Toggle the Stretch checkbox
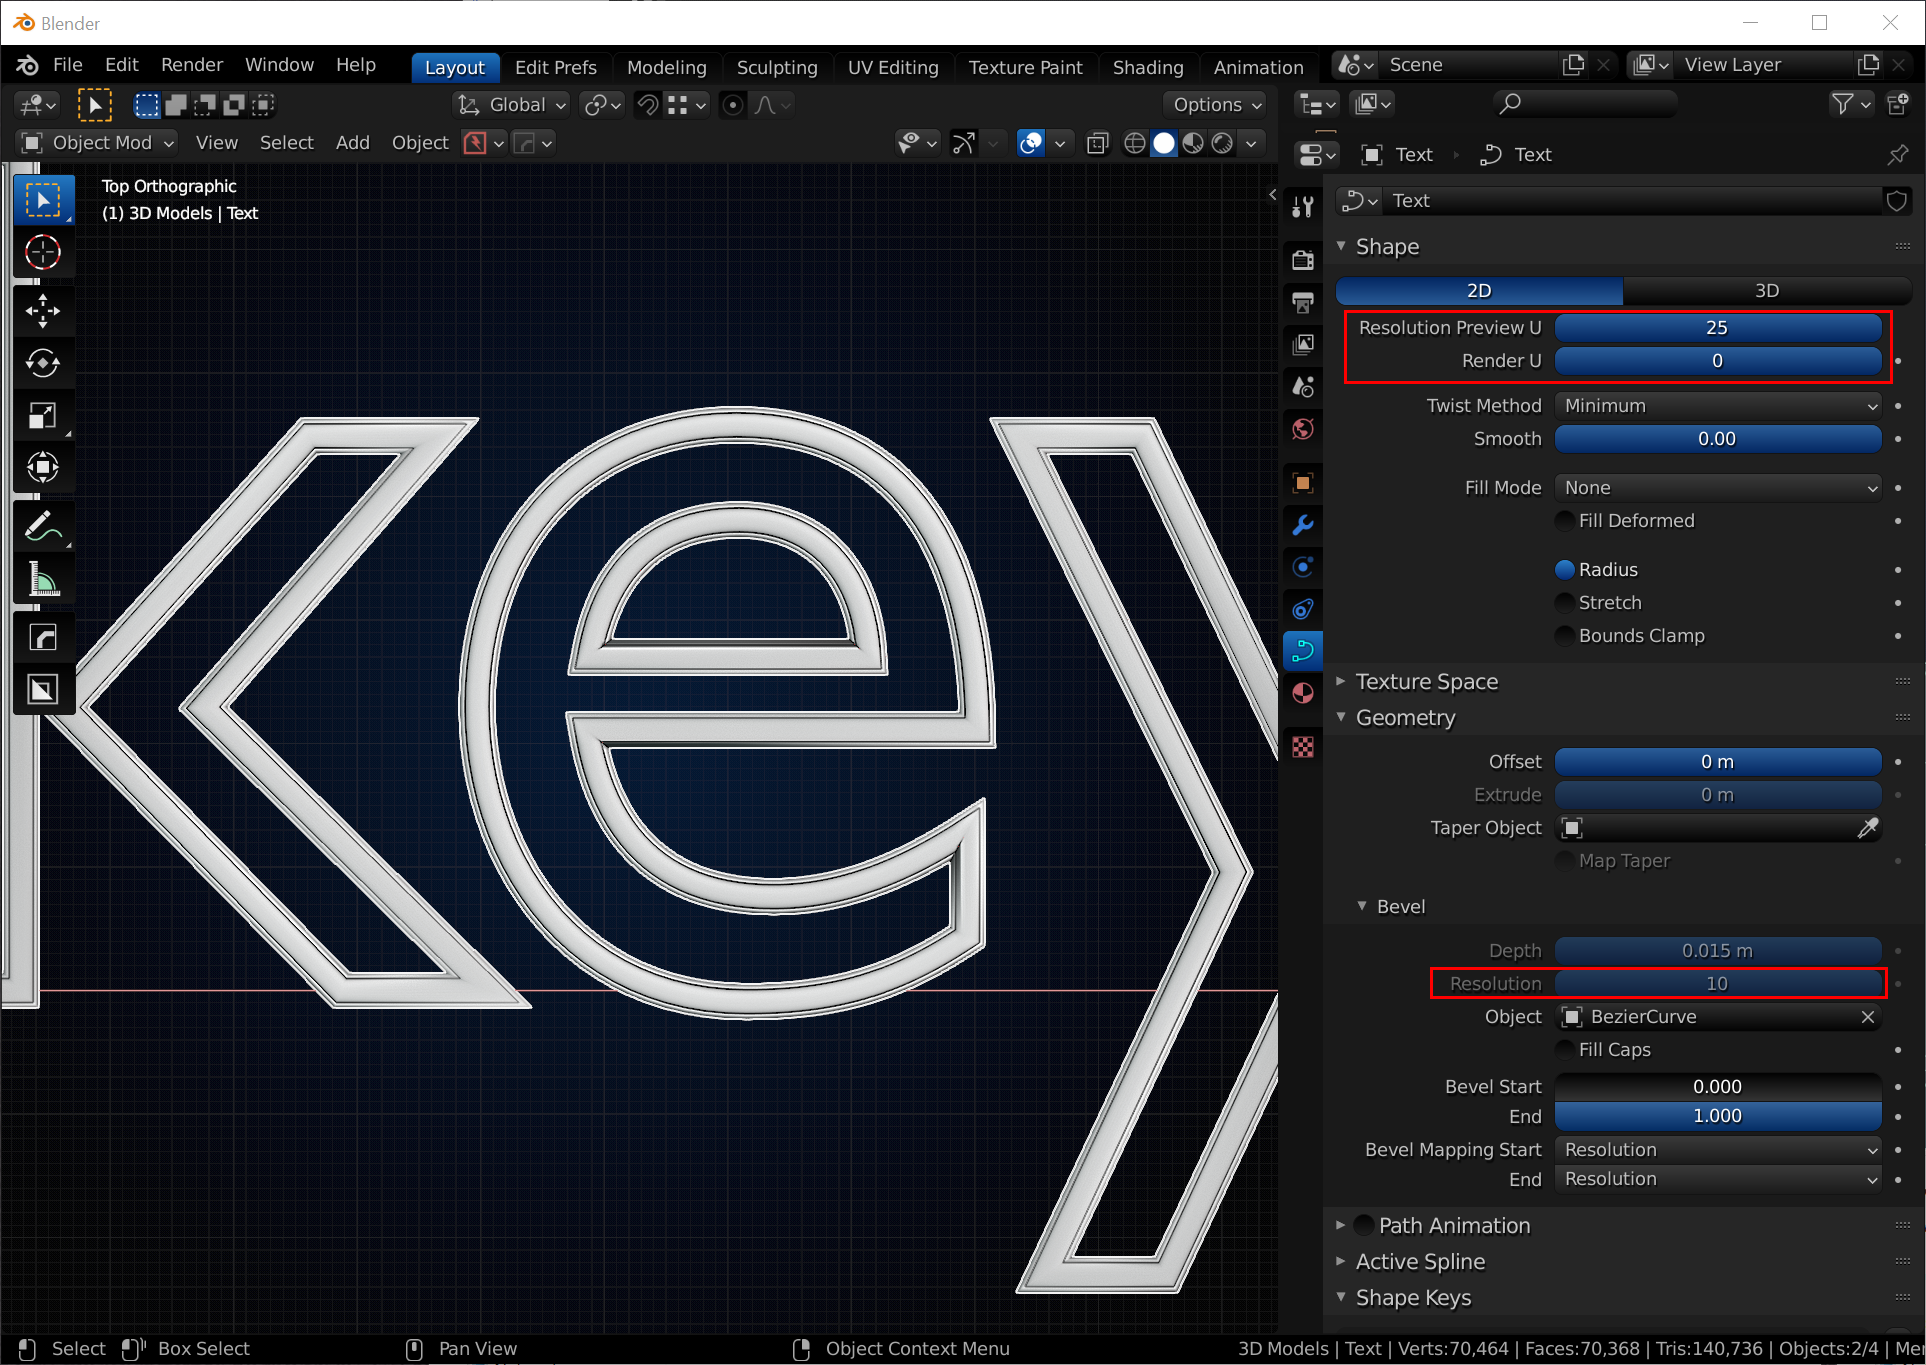The image size is (1926, 1365). pyautogui.click(x=1565, y=602)
